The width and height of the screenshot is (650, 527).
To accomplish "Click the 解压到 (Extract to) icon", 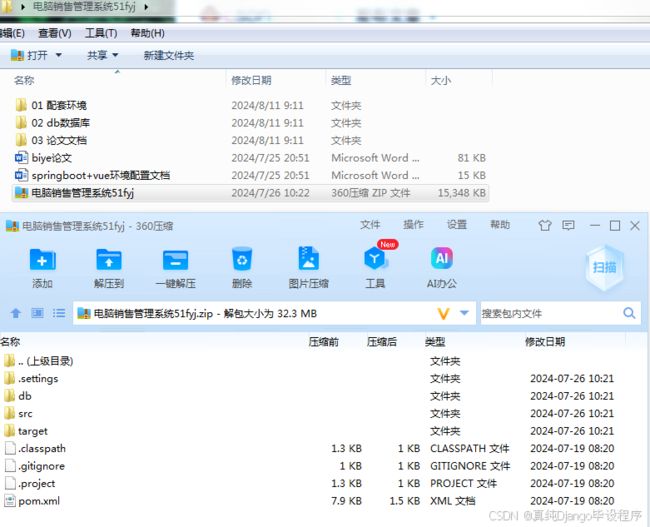I will [x=109, y=260].
